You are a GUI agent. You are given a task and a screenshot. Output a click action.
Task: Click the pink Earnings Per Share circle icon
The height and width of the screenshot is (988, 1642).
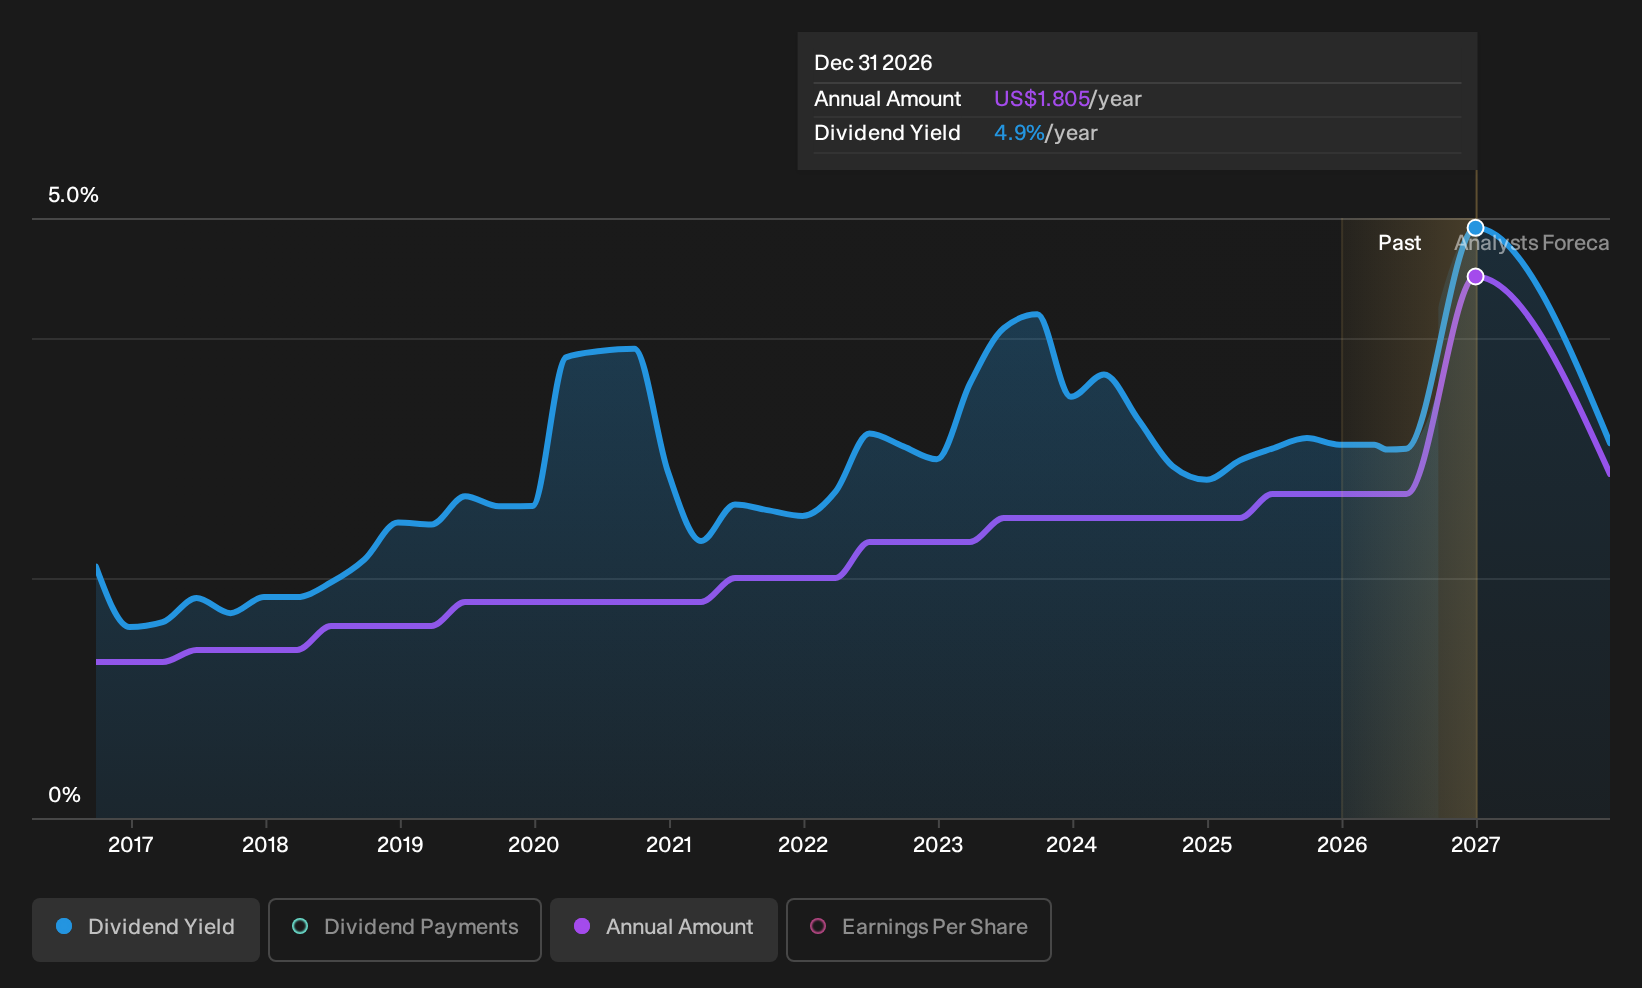point(818,927)
